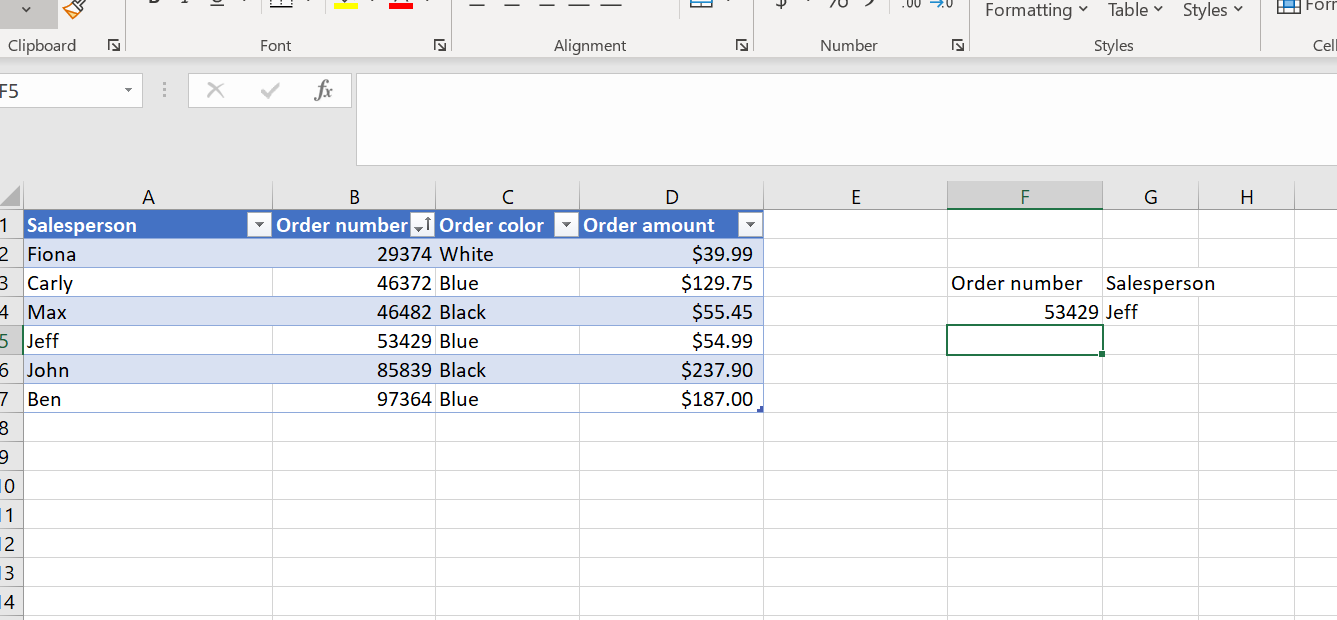Apply the red font color
This screenshot has height=620, width=1337.
401,5
